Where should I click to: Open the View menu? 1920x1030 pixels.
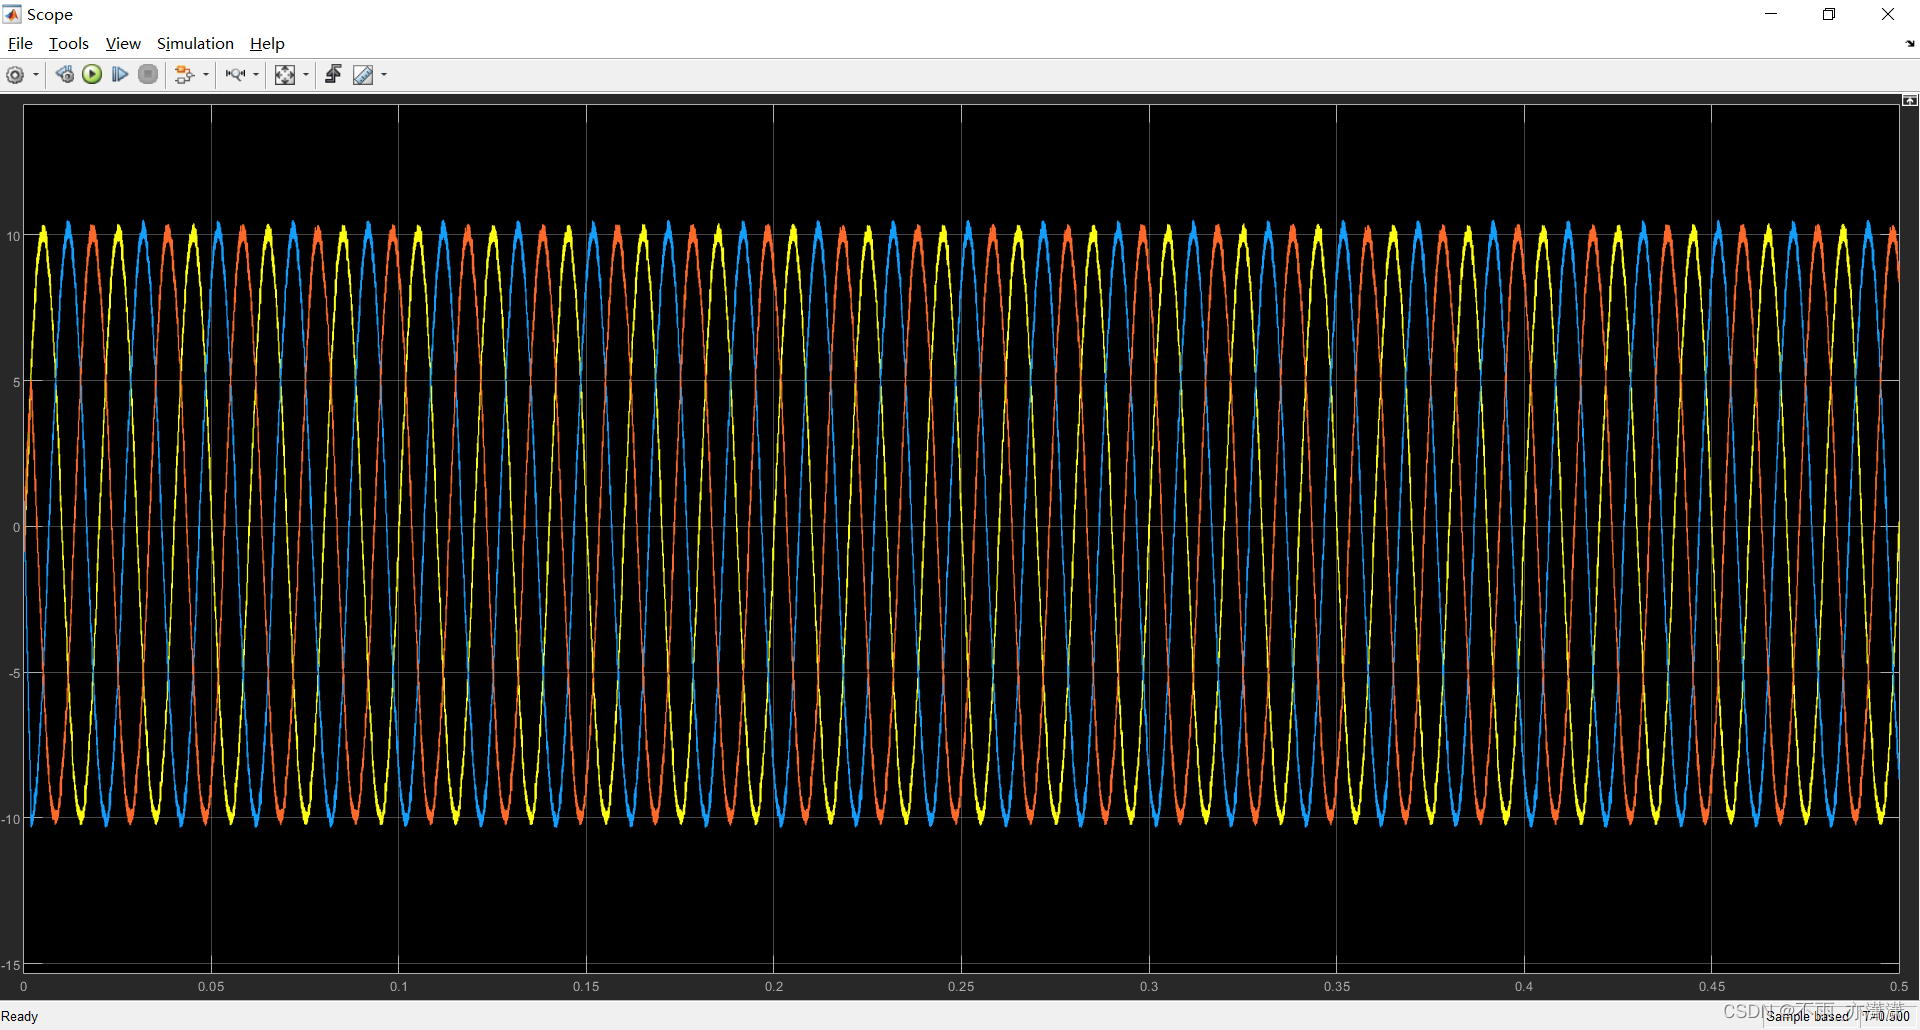[x=123, y=44]
